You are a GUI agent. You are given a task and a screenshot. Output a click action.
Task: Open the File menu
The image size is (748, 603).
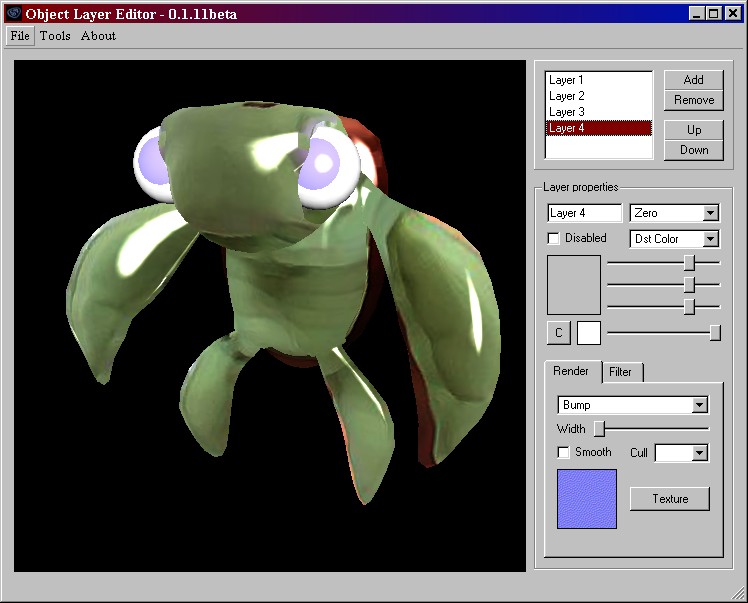(x=20, y=36)
